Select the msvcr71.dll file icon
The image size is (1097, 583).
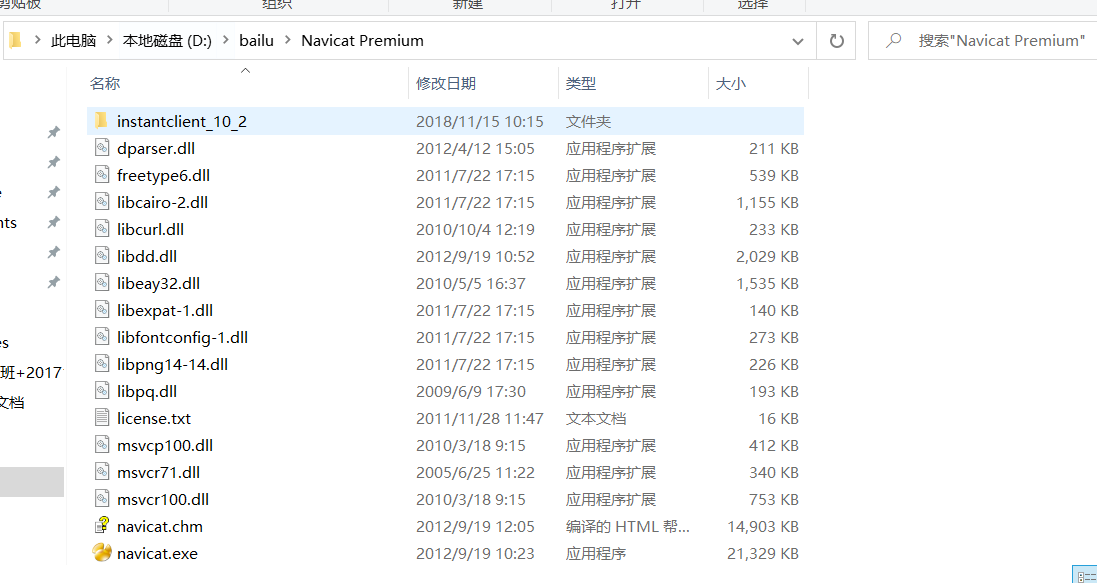(x=102, y=472)
